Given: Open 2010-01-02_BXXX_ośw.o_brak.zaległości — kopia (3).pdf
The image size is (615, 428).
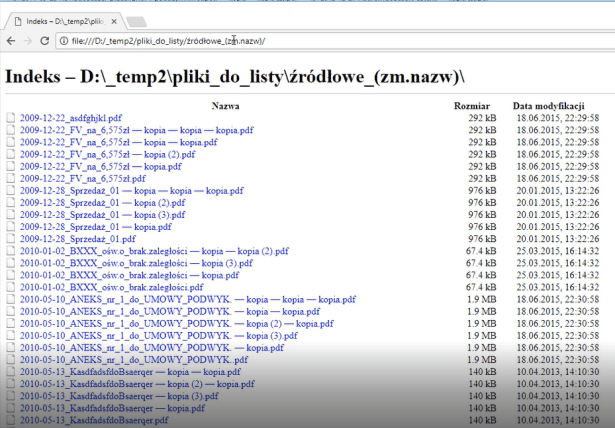Looking at the screenshot, I should tap(136, 263).
